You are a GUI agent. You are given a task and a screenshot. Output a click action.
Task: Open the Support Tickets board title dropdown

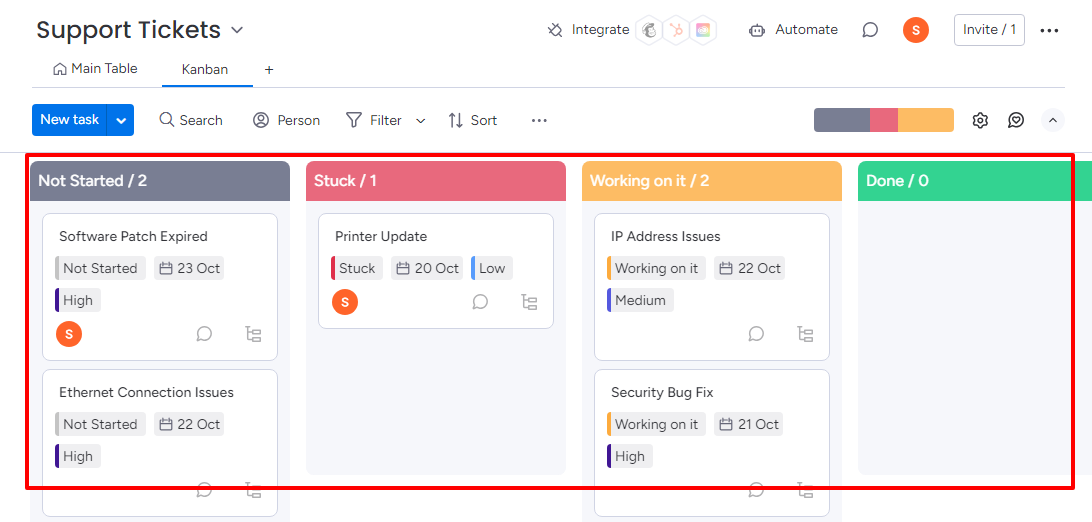[x=237, y=30]
